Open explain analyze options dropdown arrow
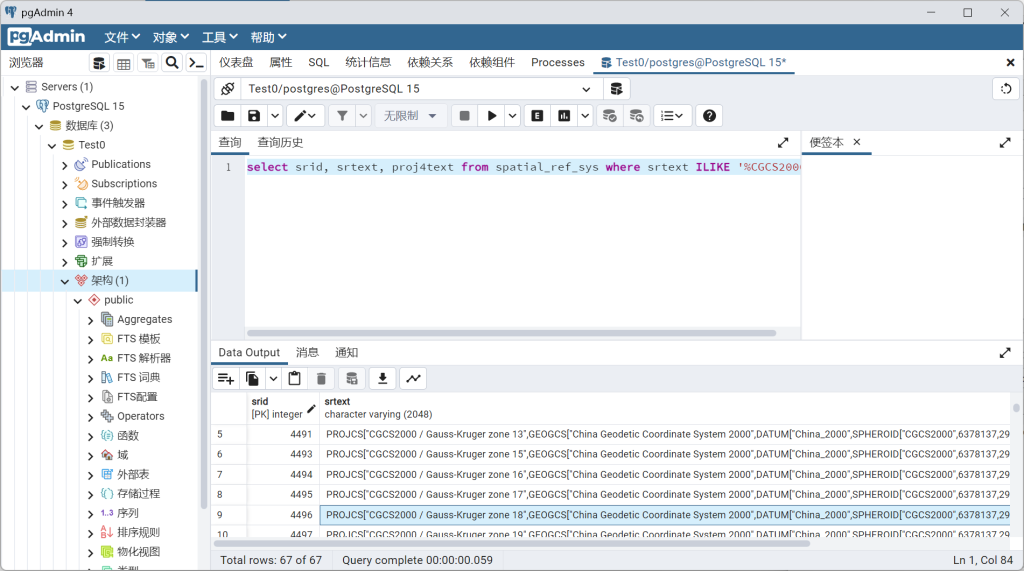 585,116
